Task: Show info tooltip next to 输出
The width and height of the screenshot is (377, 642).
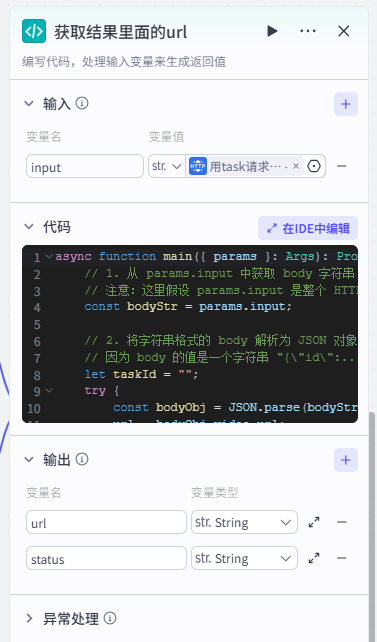Action: (x=82, y=459)
